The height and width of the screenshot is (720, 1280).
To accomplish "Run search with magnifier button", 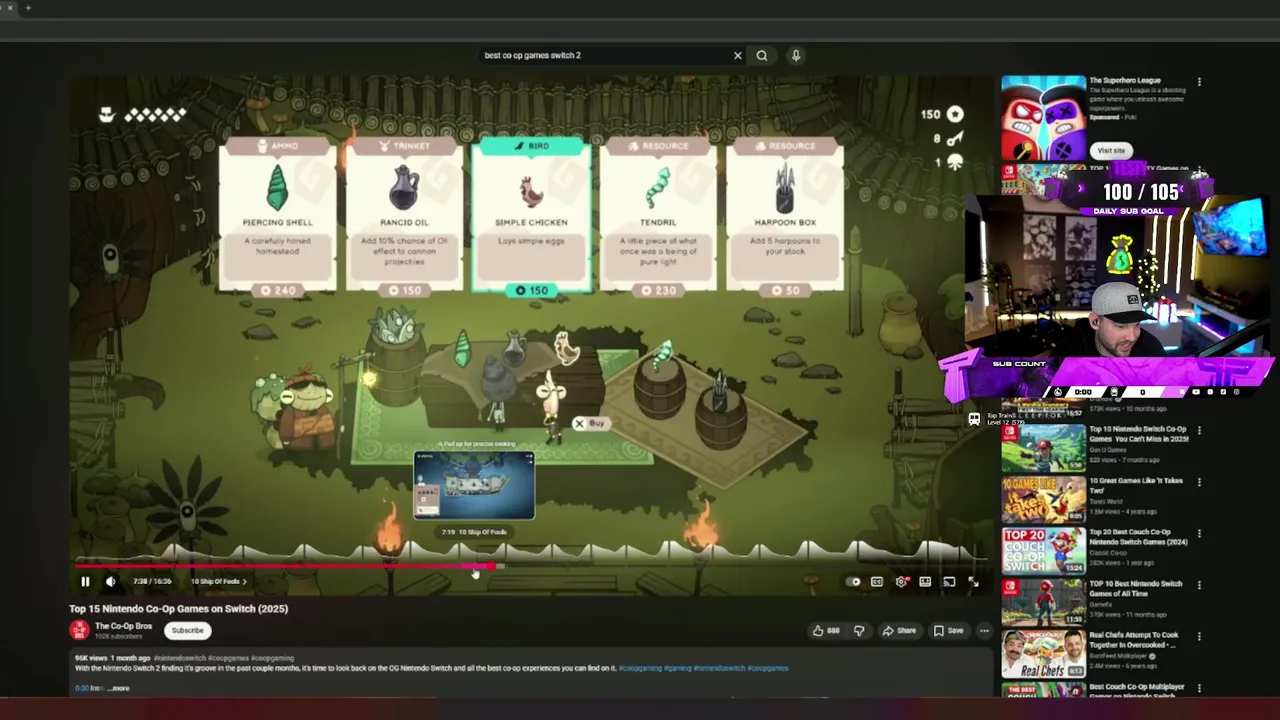I will [x=762, y=55].
